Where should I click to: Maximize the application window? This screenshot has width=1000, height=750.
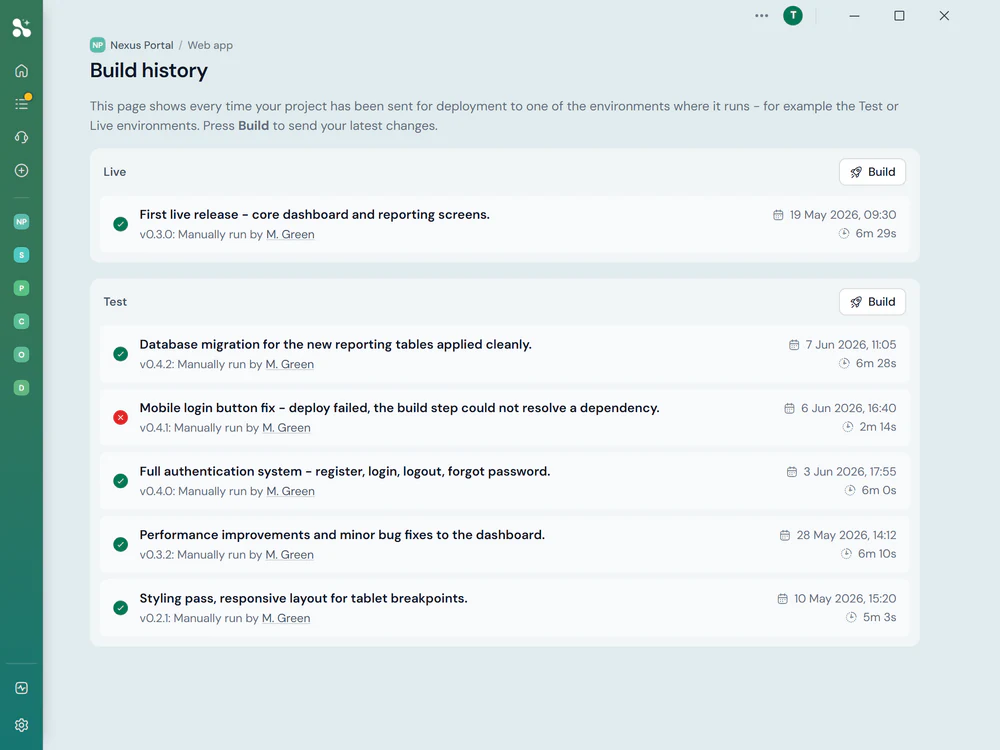[x=899, y=15]
